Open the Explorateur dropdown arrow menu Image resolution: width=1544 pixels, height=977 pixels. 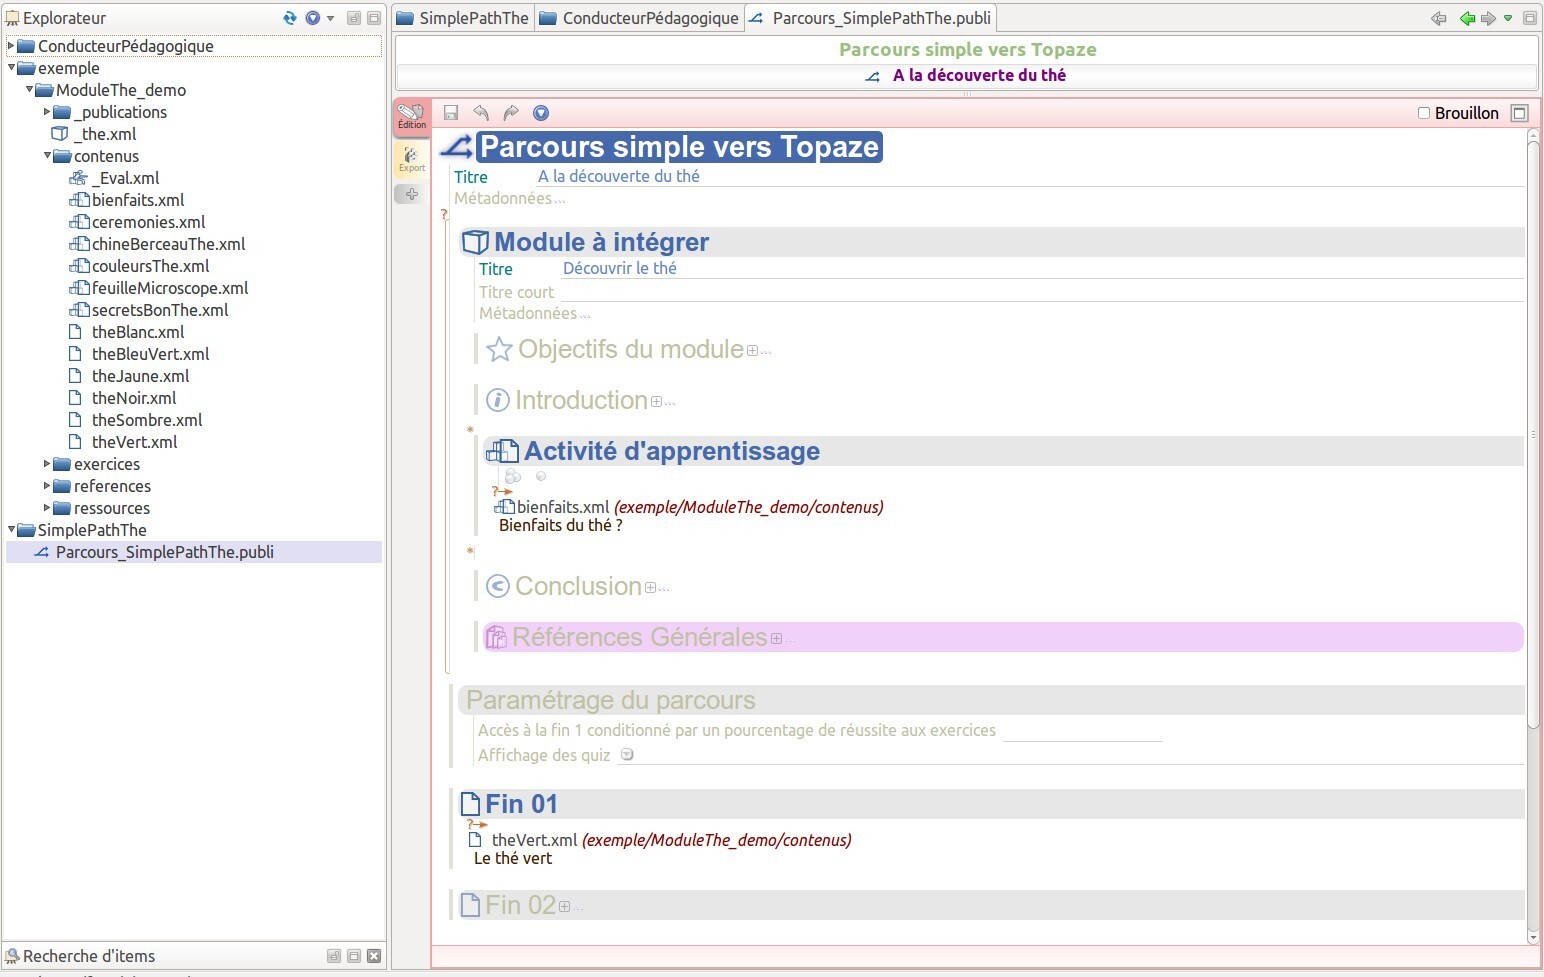331,18
